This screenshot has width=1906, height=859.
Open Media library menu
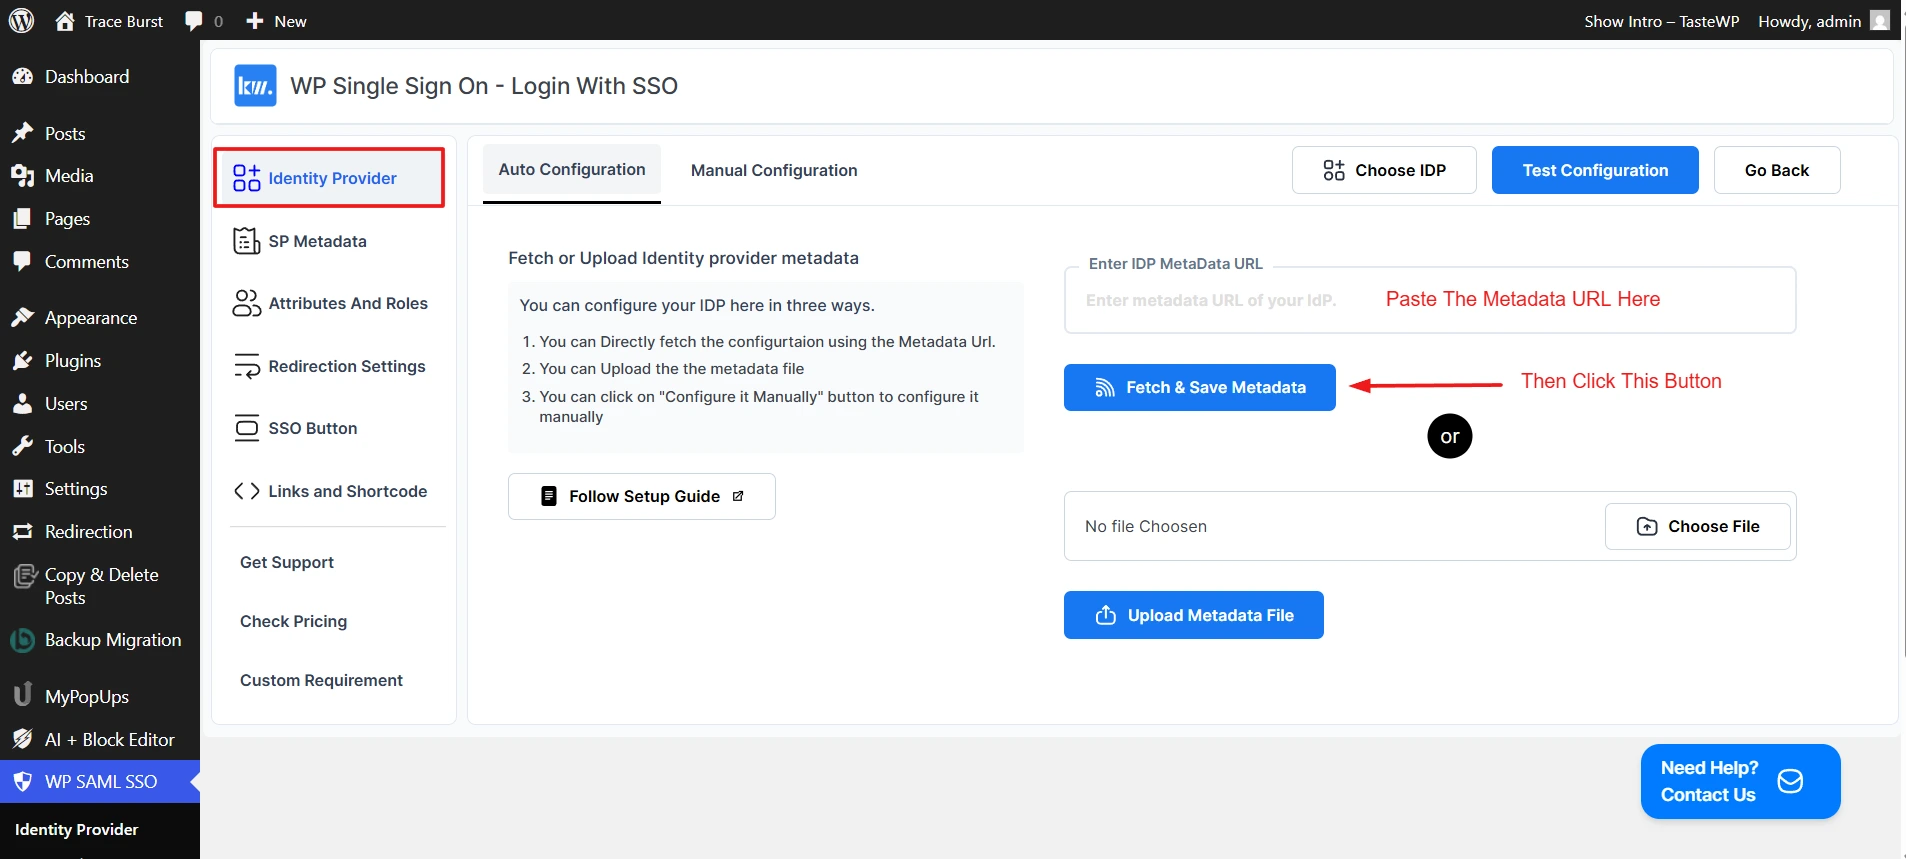[x=100, y=176]
